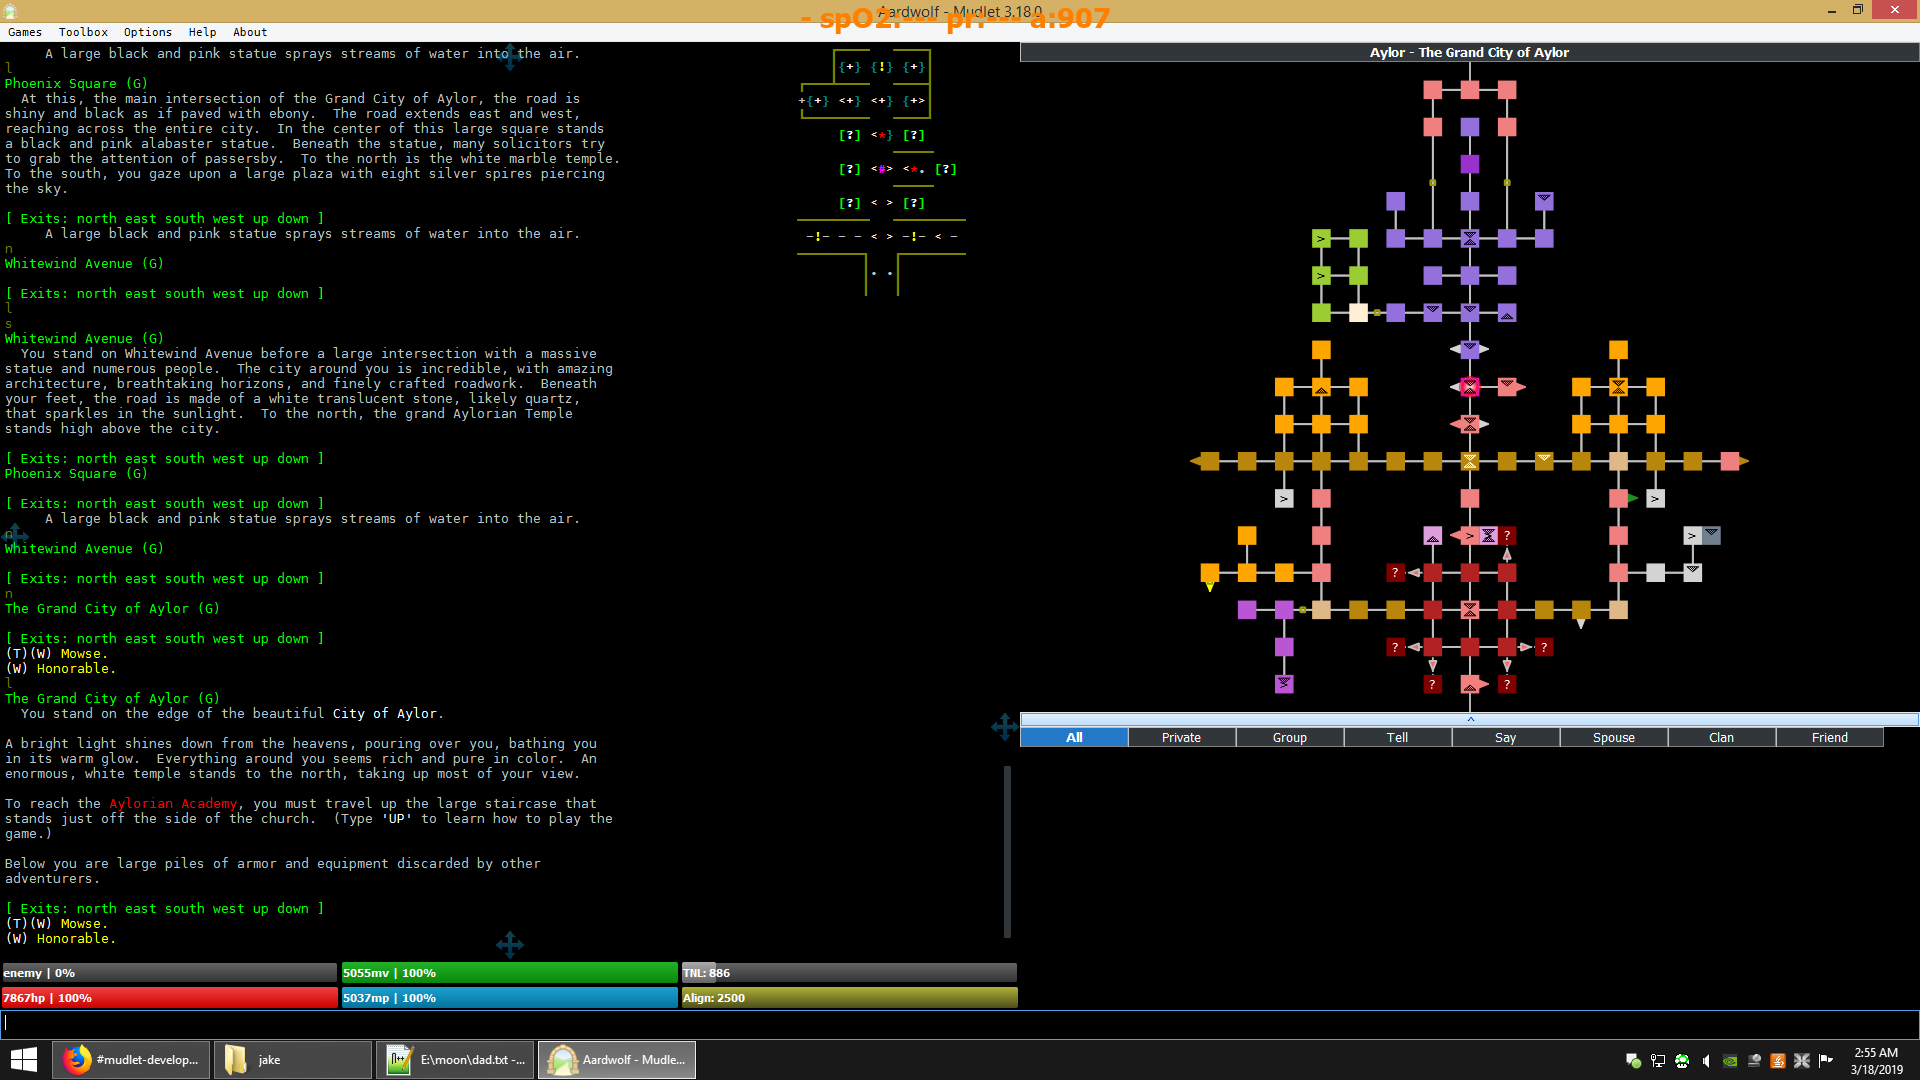
Task: Open the Firefox #mudlet-develop taskbar item
Action: pyautogui.click(x=131, y=1060)
